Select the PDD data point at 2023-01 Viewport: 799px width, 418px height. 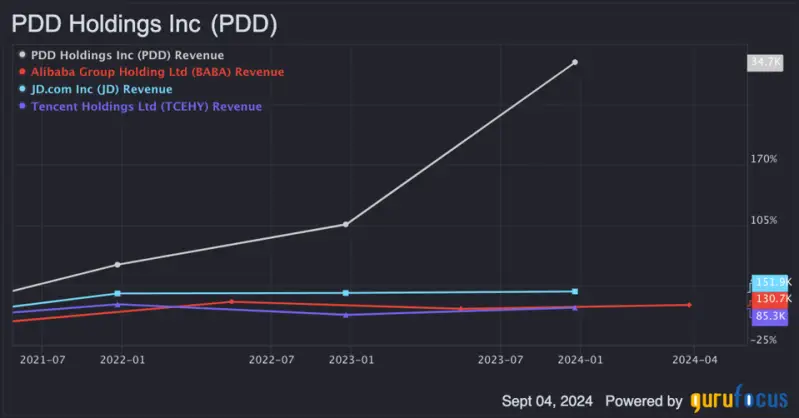tap(345, 224)
